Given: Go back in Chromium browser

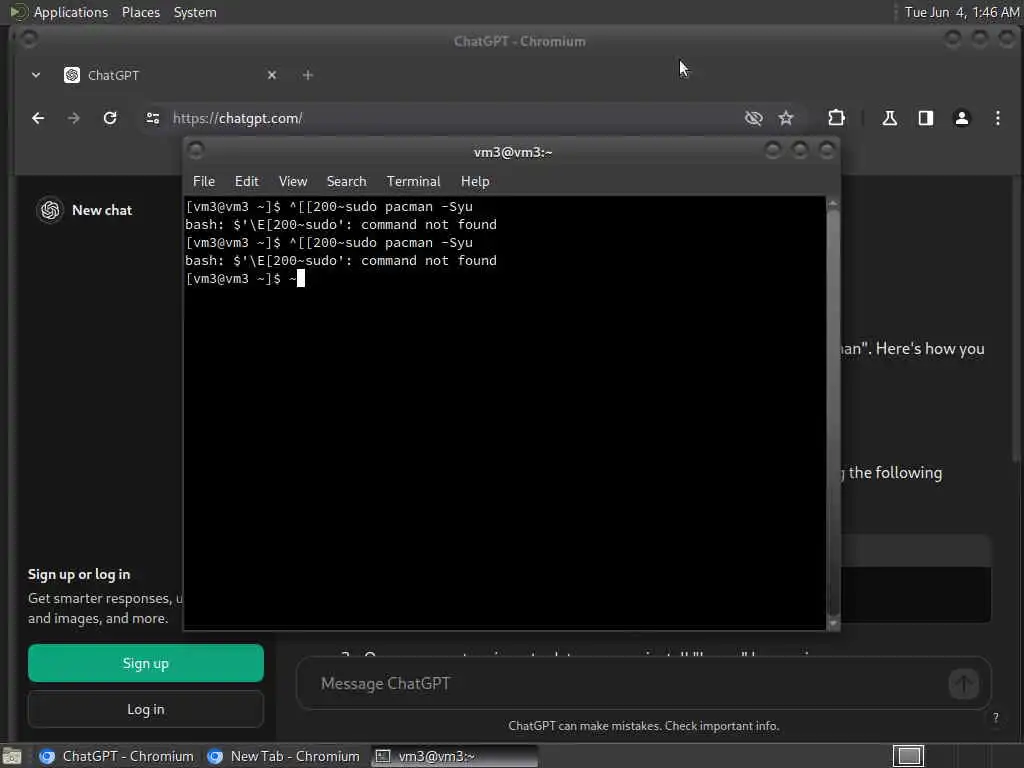Looking at the screenshot, I should (38, 118).
